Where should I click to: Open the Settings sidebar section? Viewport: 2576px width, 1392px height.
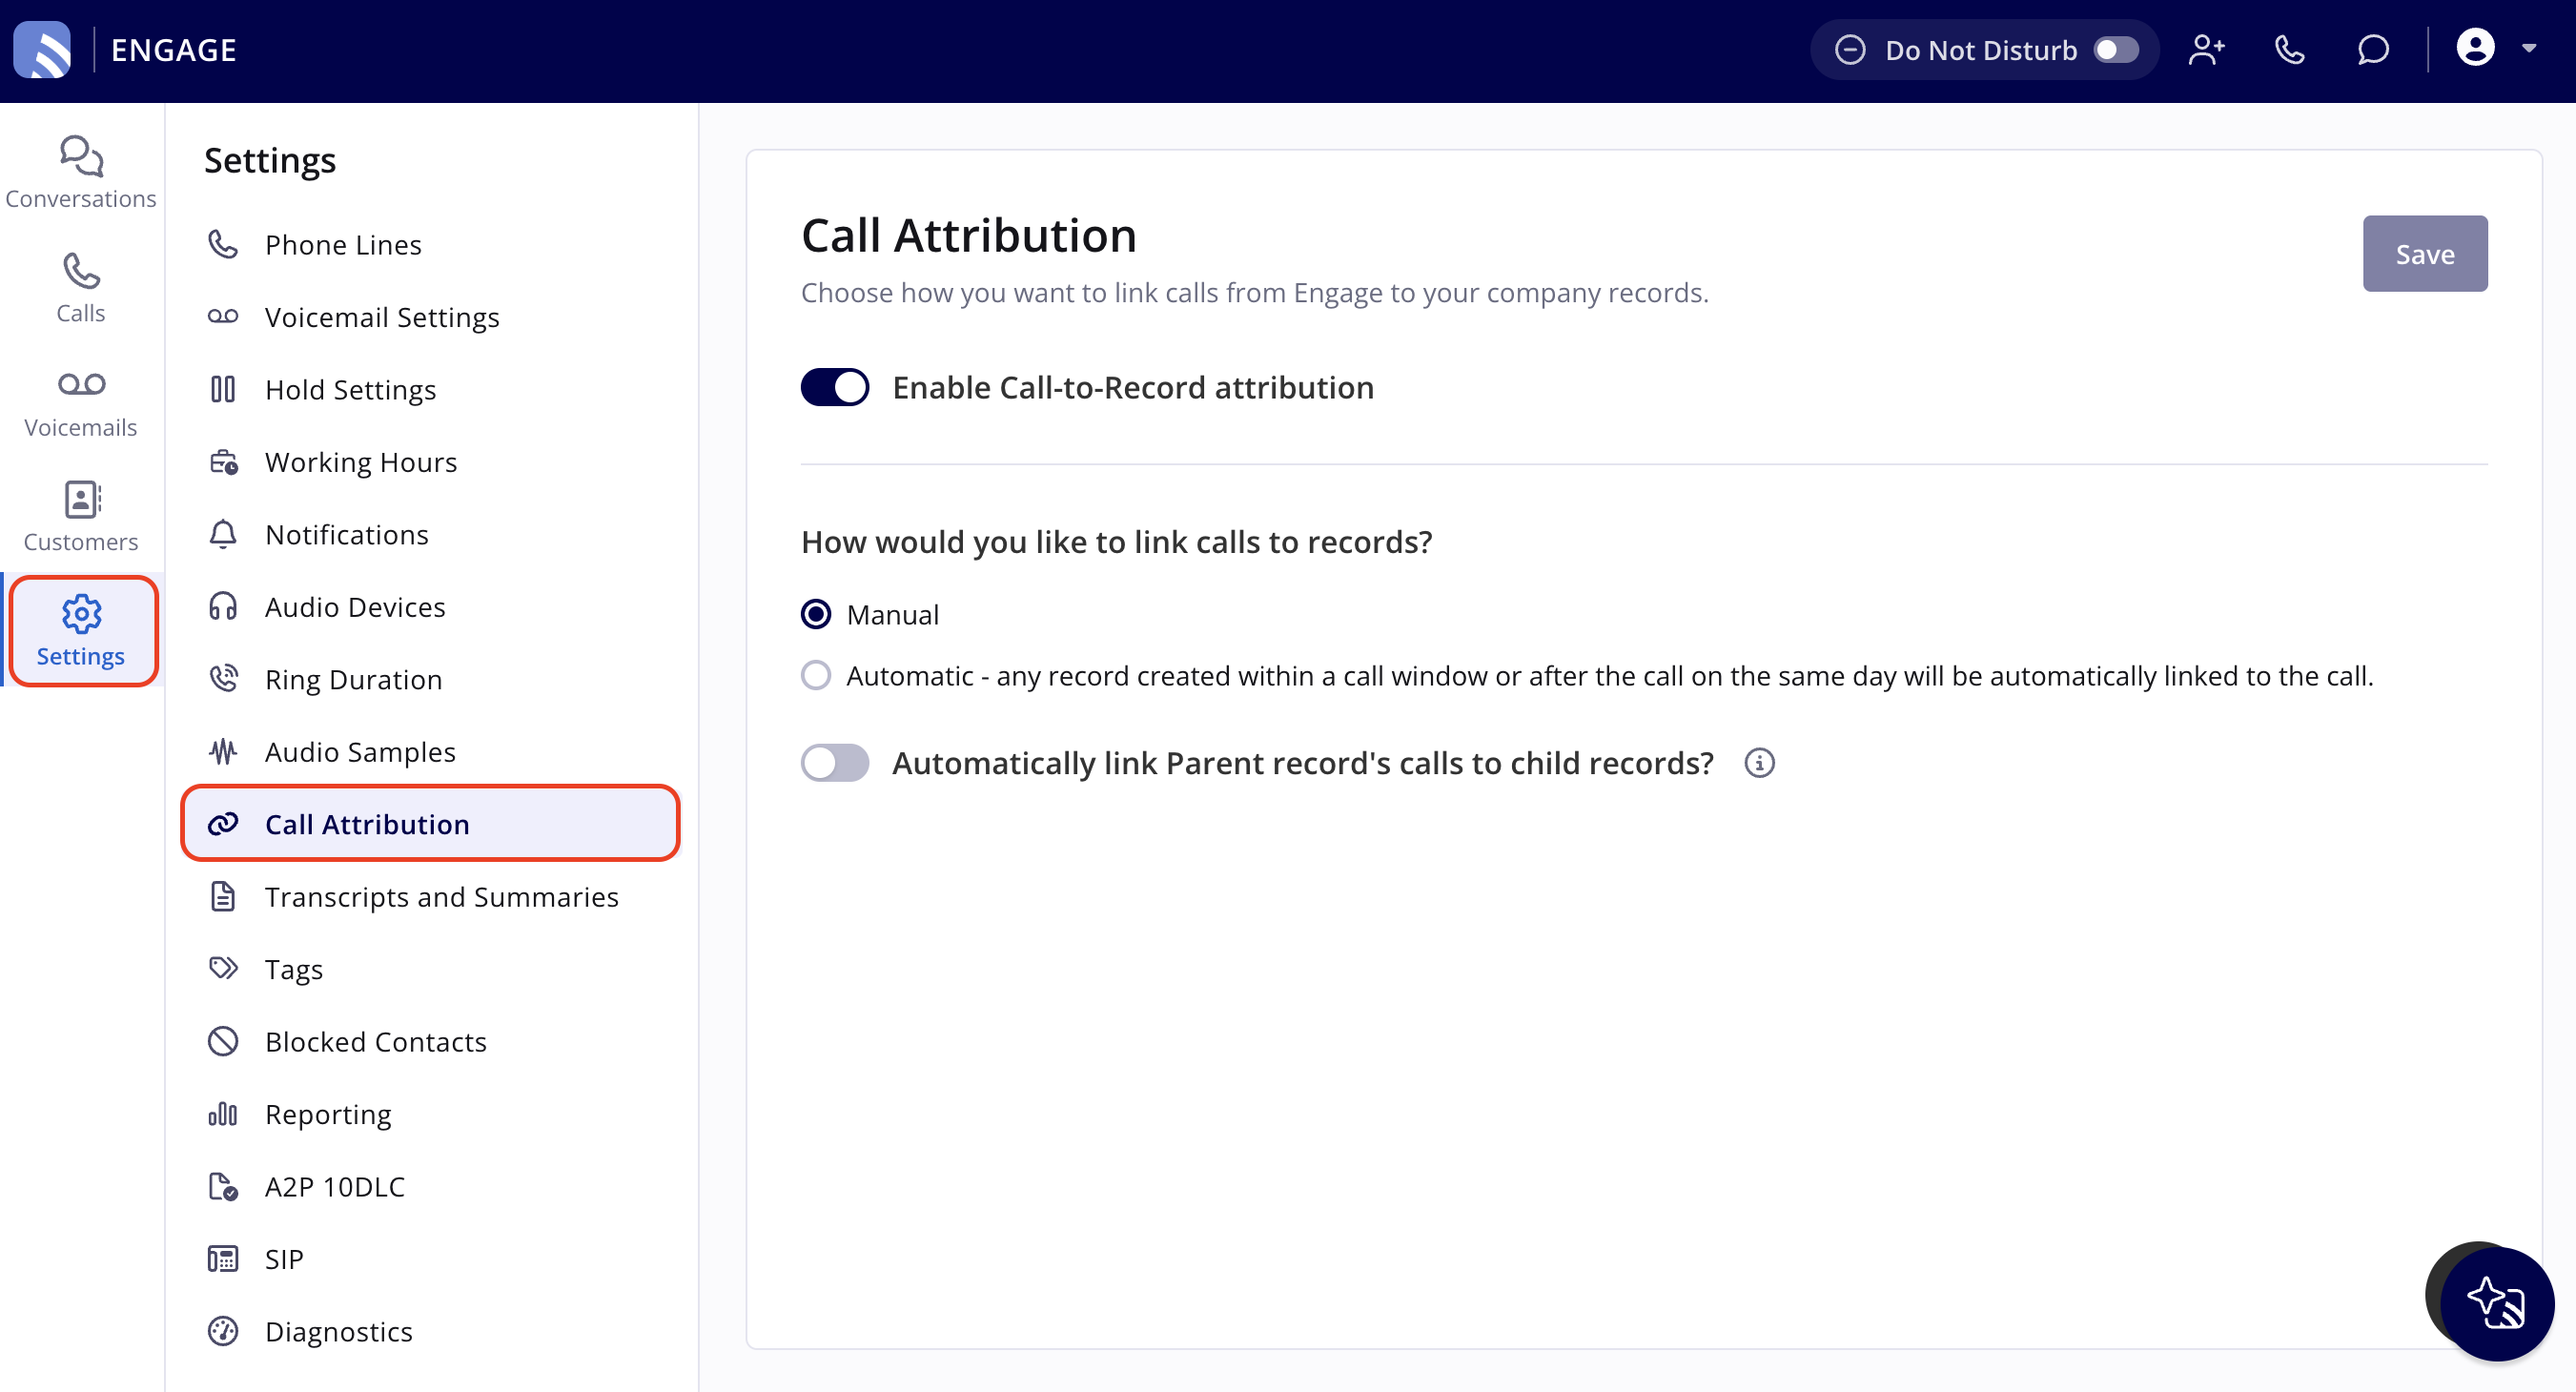coord(81,631)
